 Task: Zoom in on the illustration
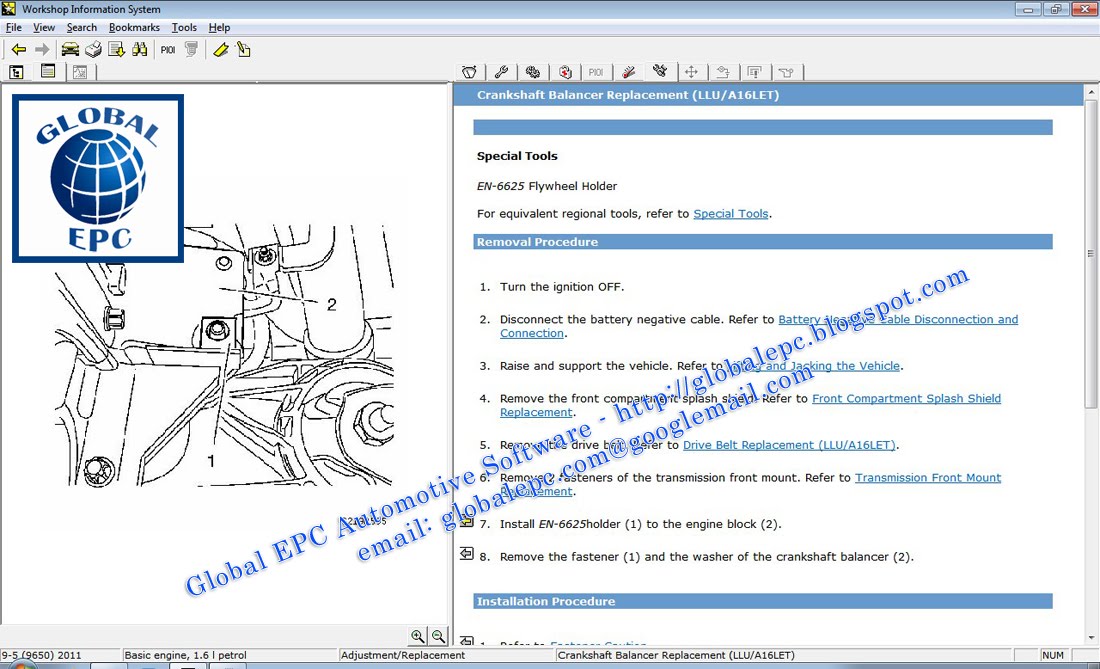(418, 636)
